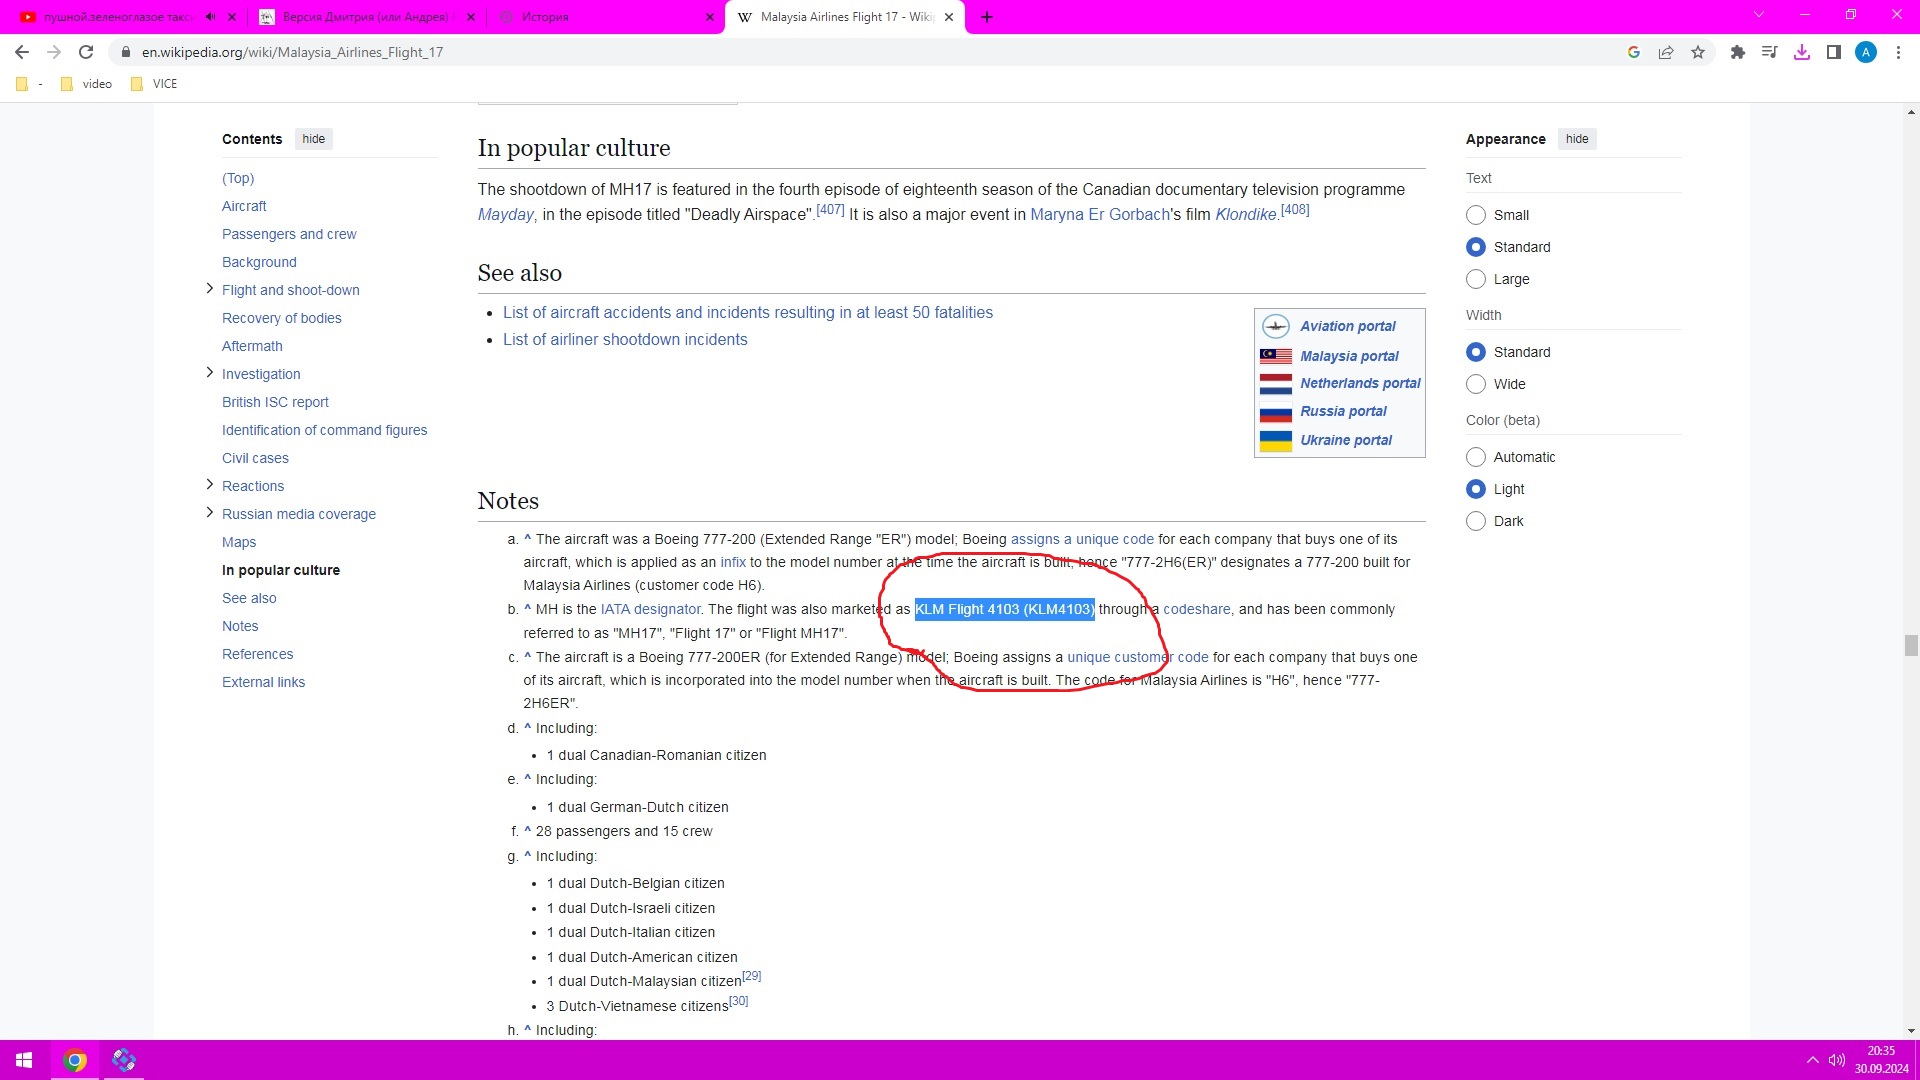Jump to References in contents
This screenshot has height=1080, width=1920.
tap(258, 654)
